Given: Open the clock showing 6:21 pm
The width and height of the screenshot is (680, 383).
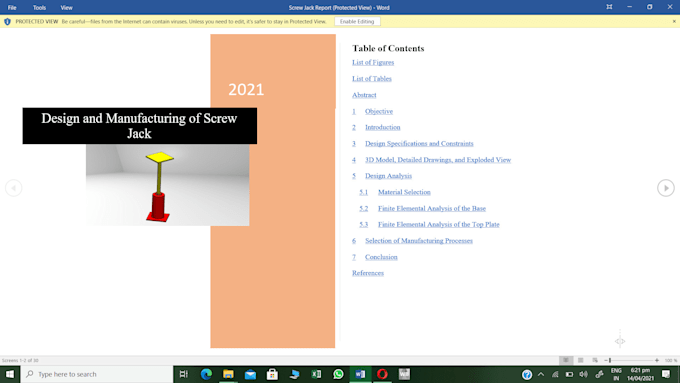Looking at the screenshot, I should pyautogui.click(x=640, y=374).
